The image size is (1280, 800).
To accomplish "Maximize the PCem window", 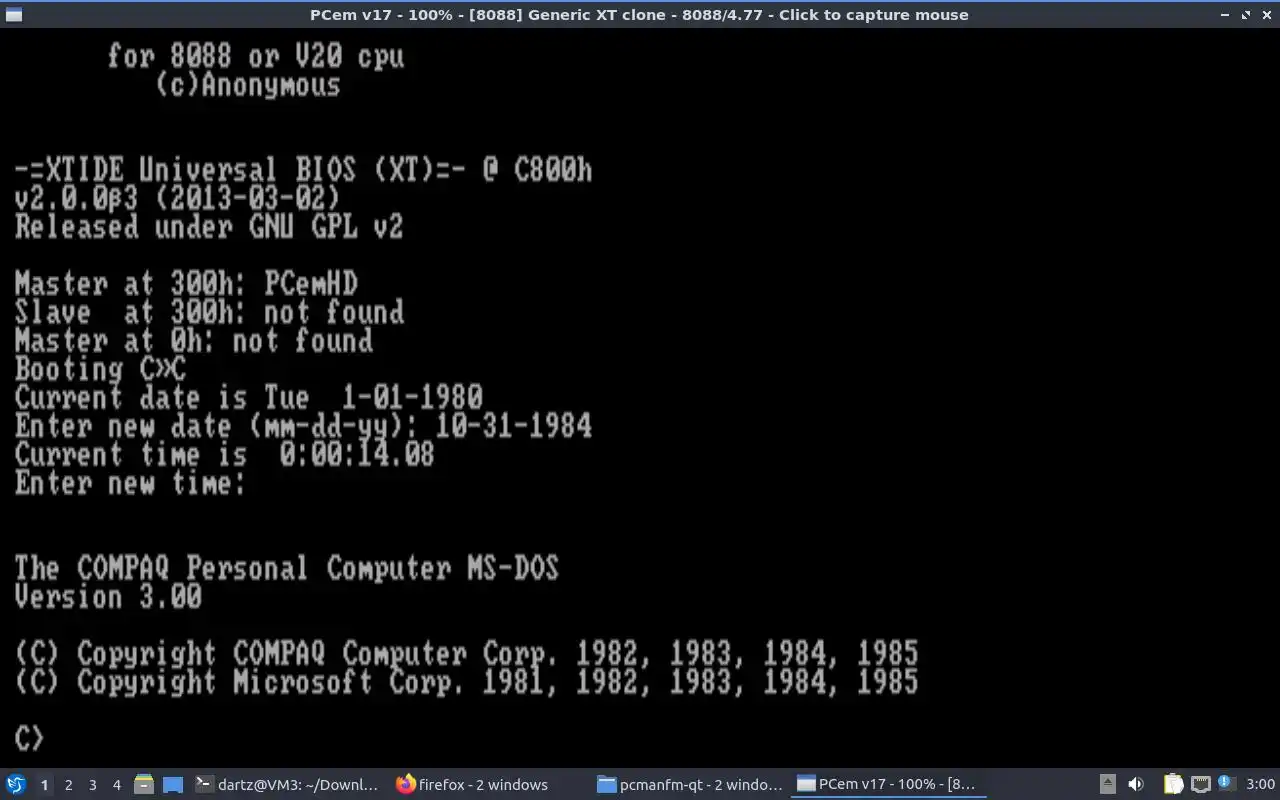I will pyautogui.click(x=1246, y=15).
